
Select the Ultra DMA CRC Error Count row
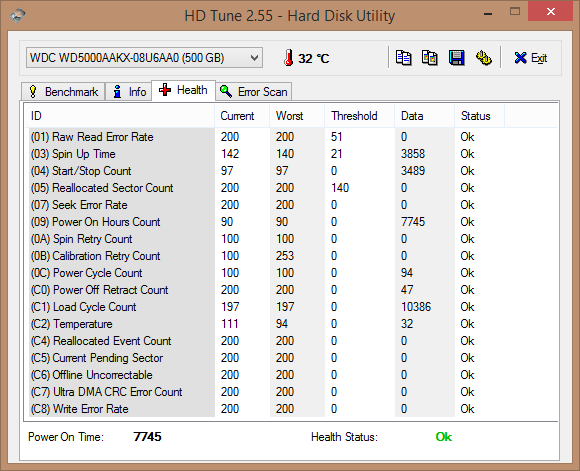291,392
